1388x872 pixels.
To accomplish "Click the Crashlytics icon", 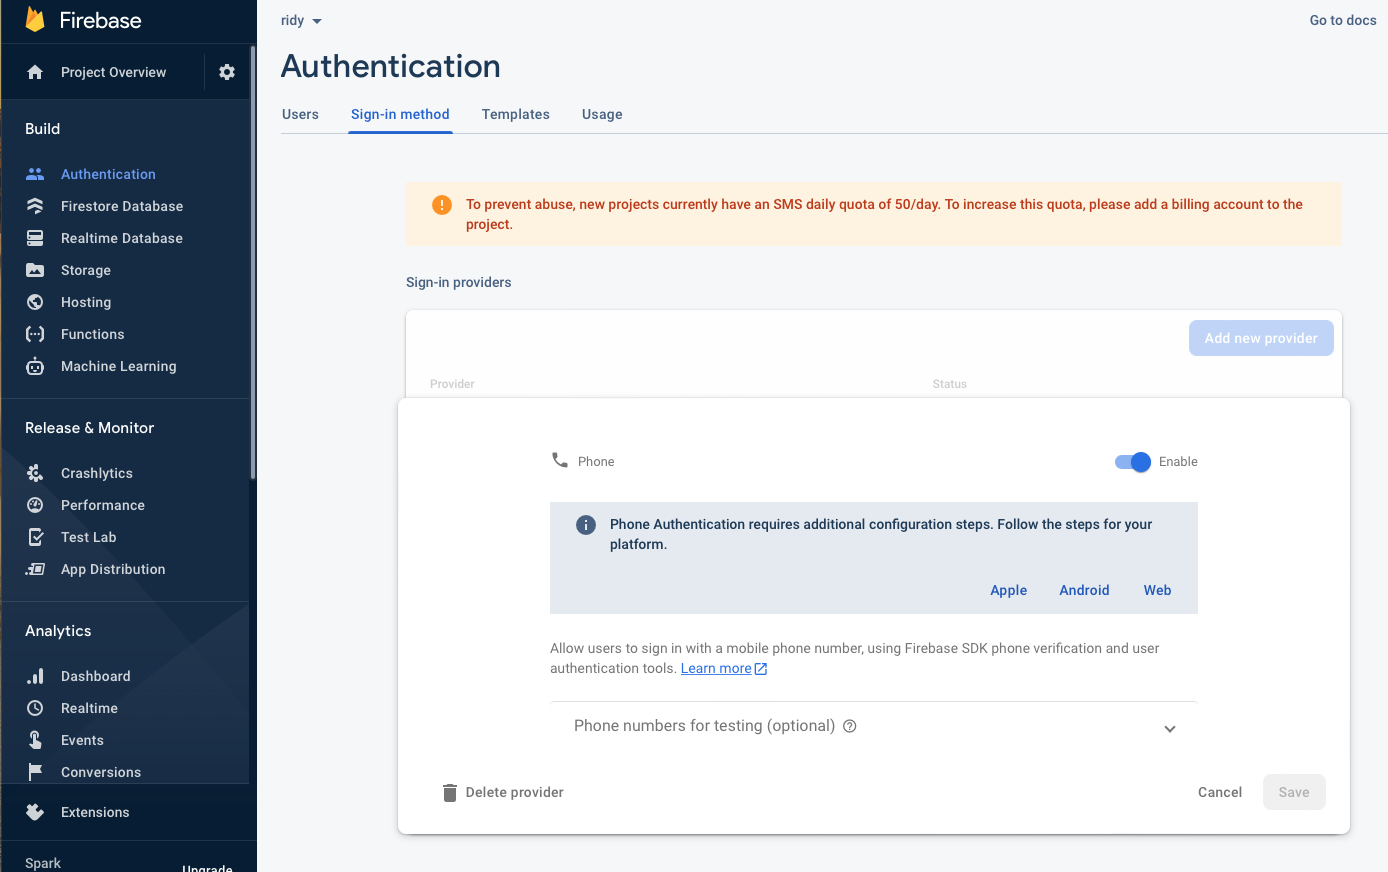I will click(x=35, y=473).
